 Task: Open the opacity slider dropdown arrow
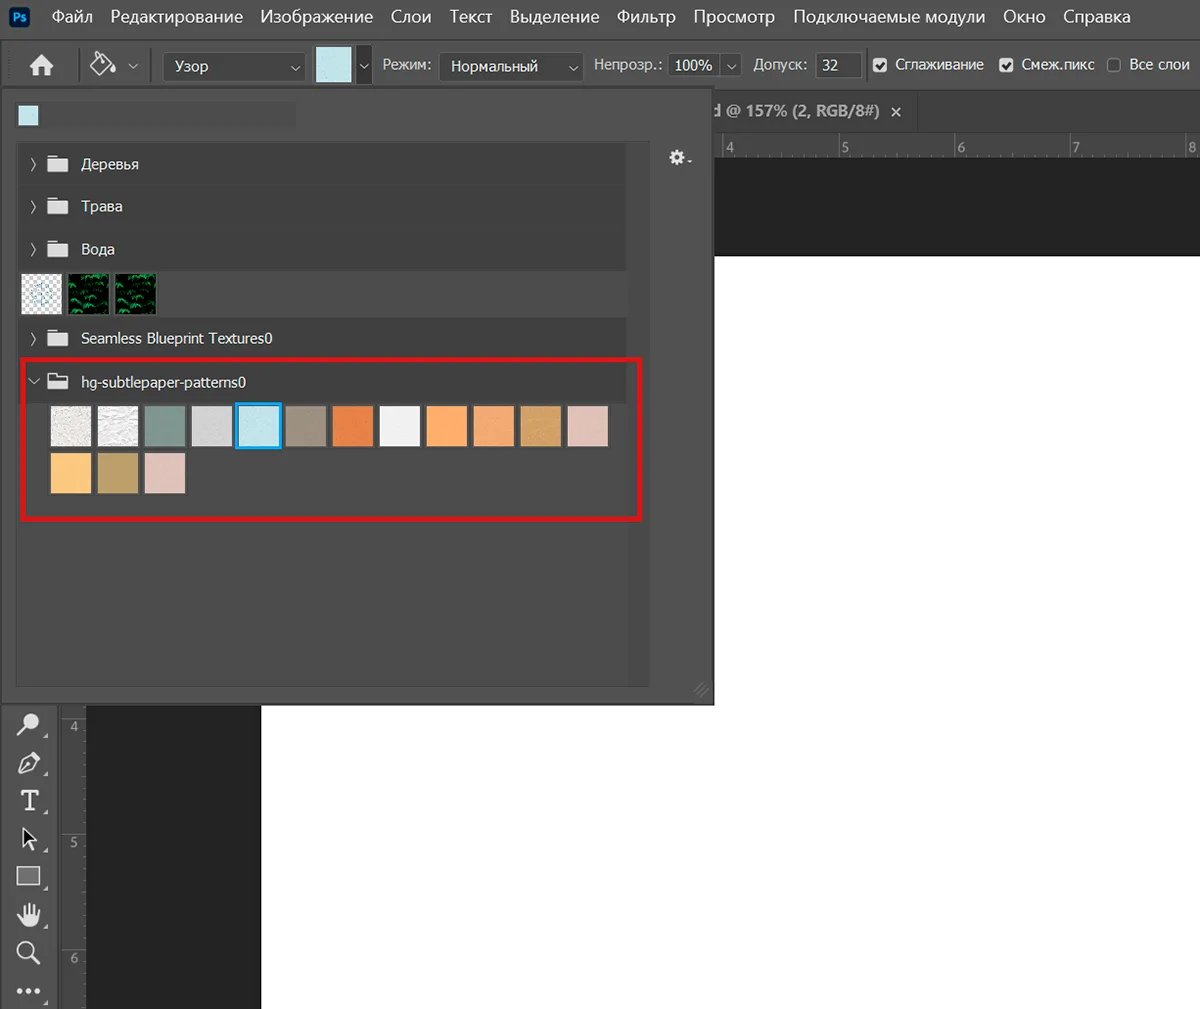(x=732, y=66)
